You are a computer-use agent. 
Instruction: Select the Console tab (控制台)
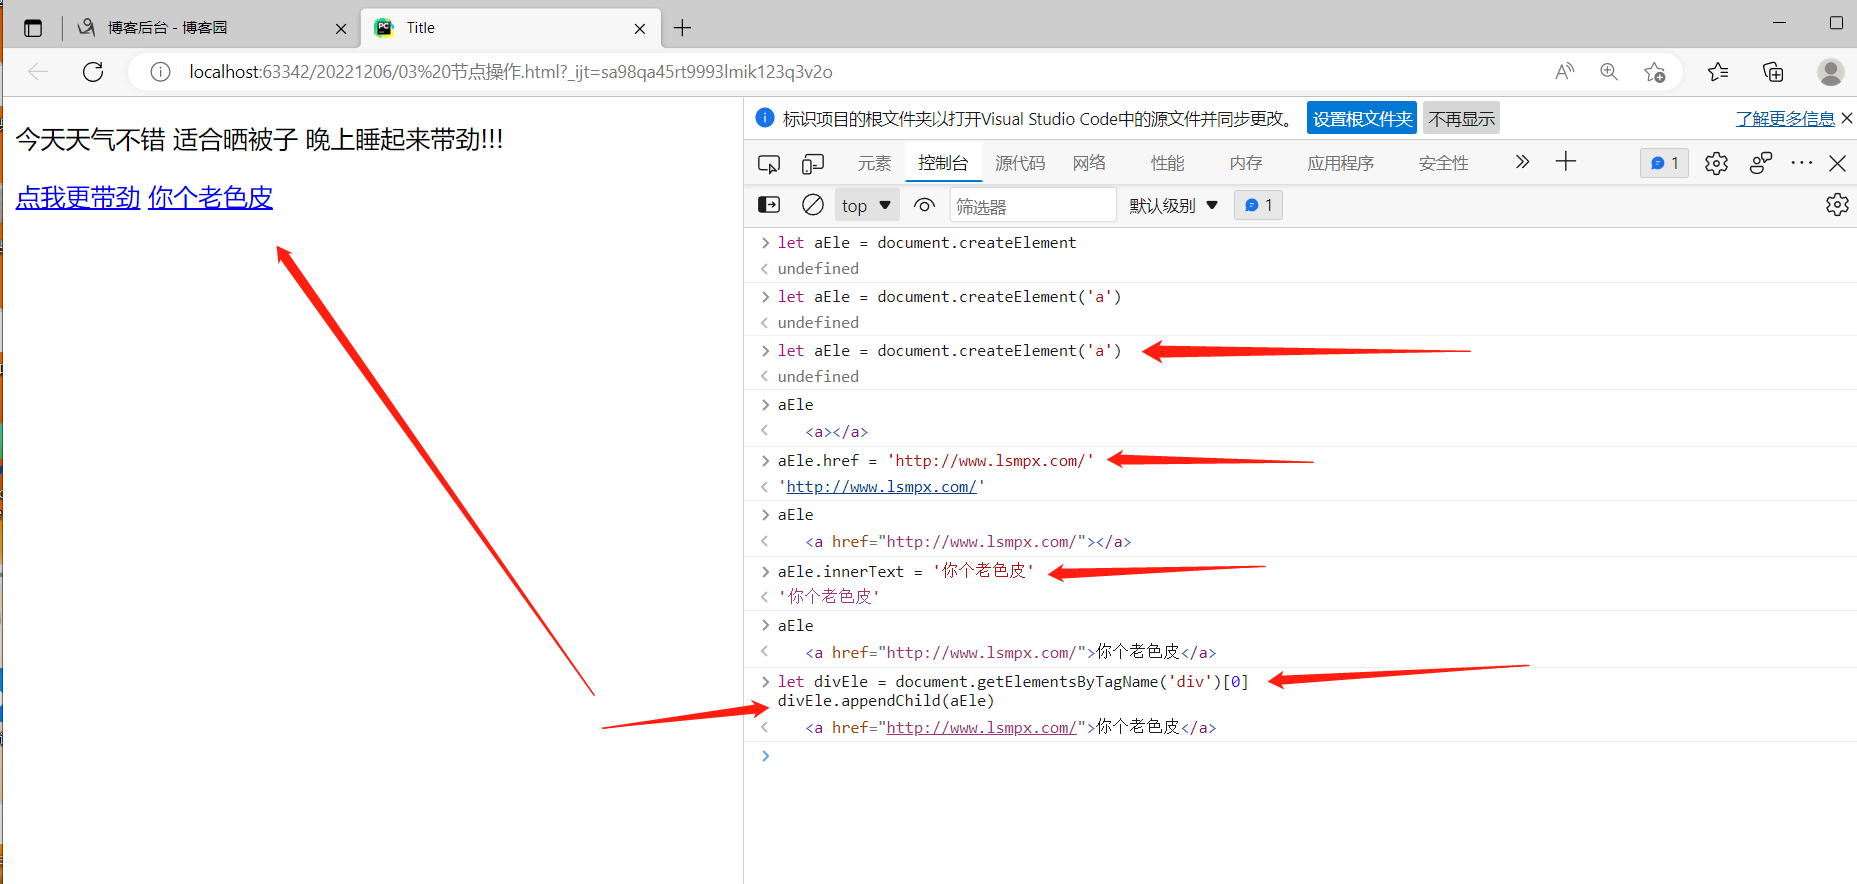943,163
